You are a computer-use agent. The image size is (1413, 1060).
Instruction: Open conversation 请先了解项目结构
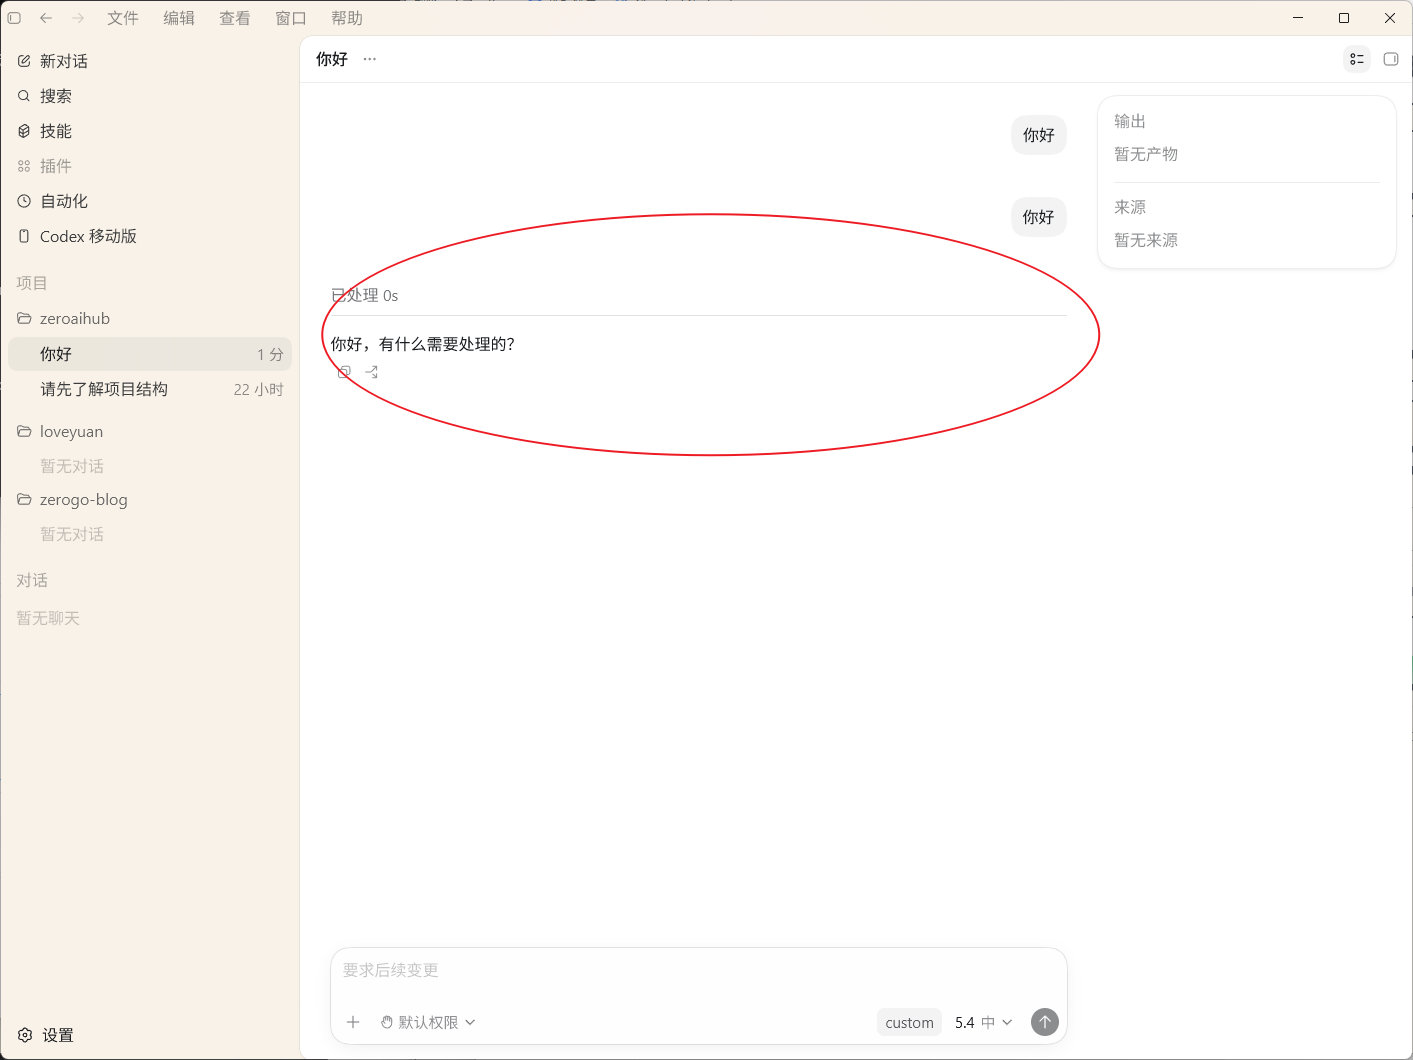150,389
